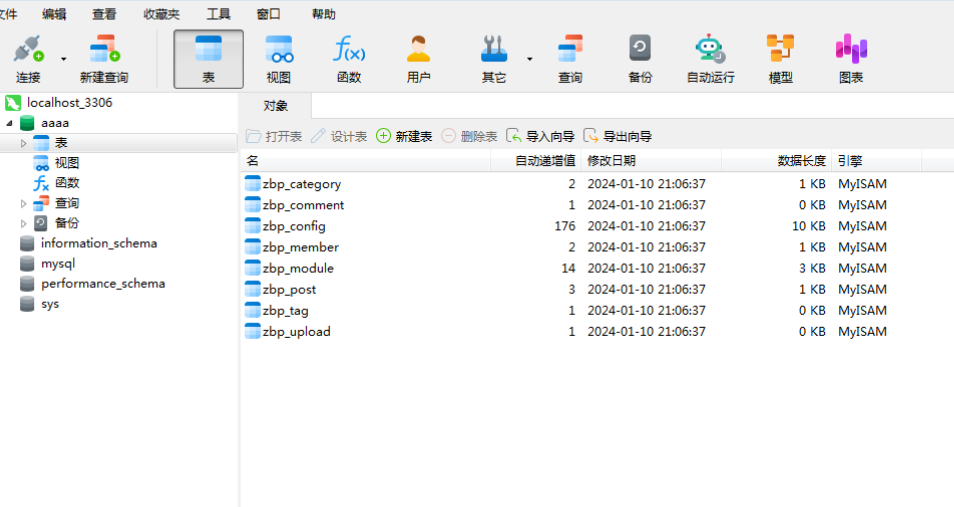Click the table icon beside zbp_config
Screen dimensions: 954x507
[x=252, y=226]
